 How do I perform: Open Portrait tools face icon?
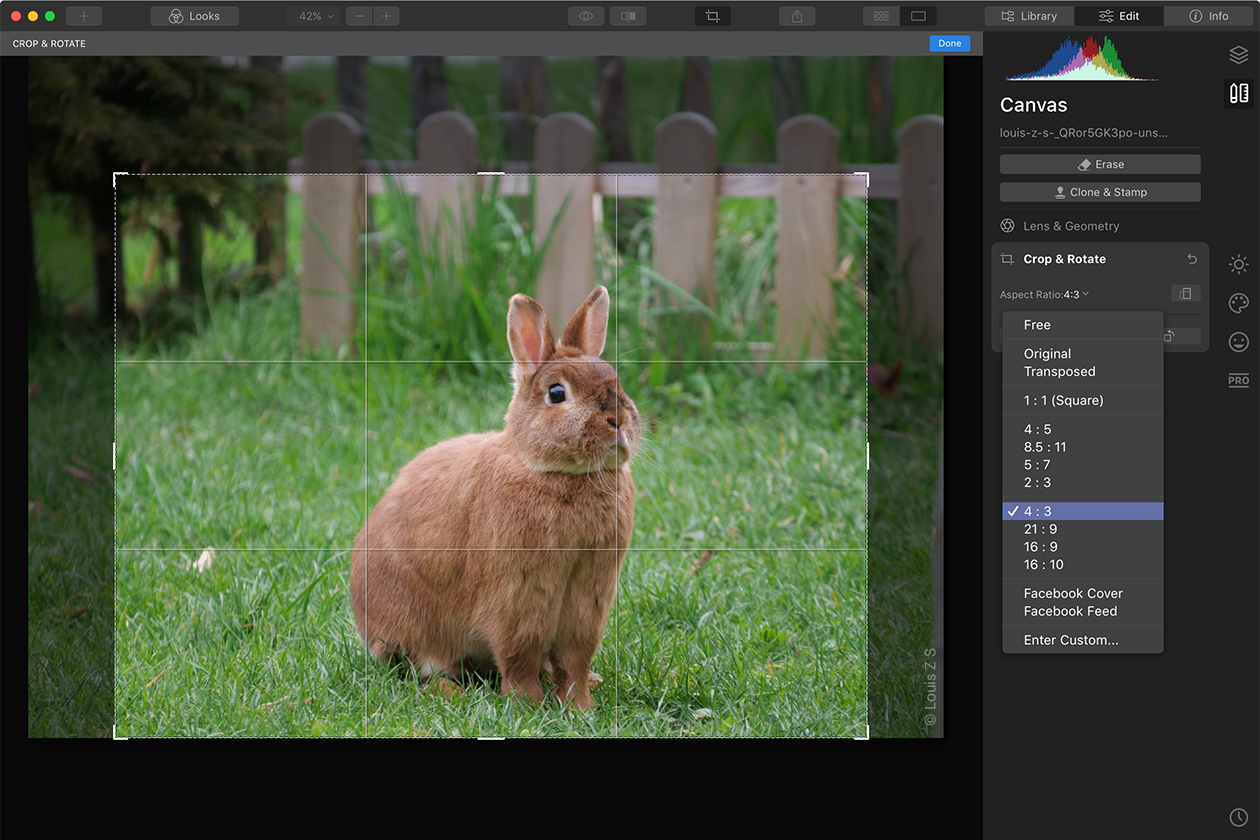coord(1238,342)
